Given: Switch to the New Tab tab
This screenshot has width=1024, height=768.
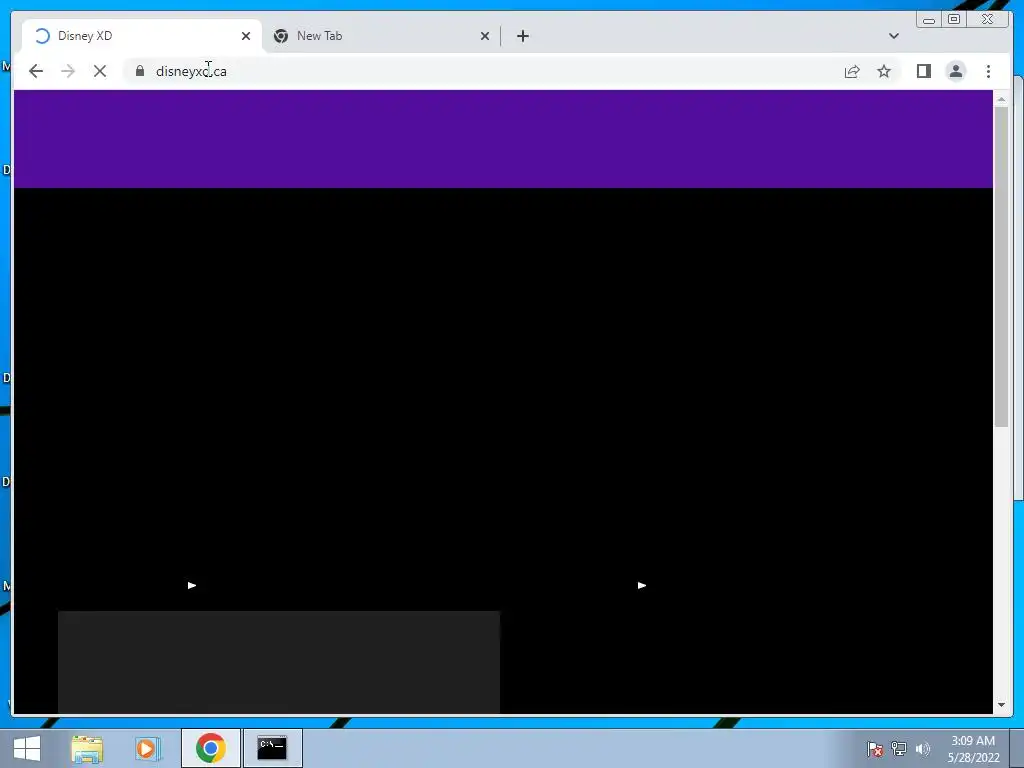Looking at the screenshot, I should click(381, 36).
